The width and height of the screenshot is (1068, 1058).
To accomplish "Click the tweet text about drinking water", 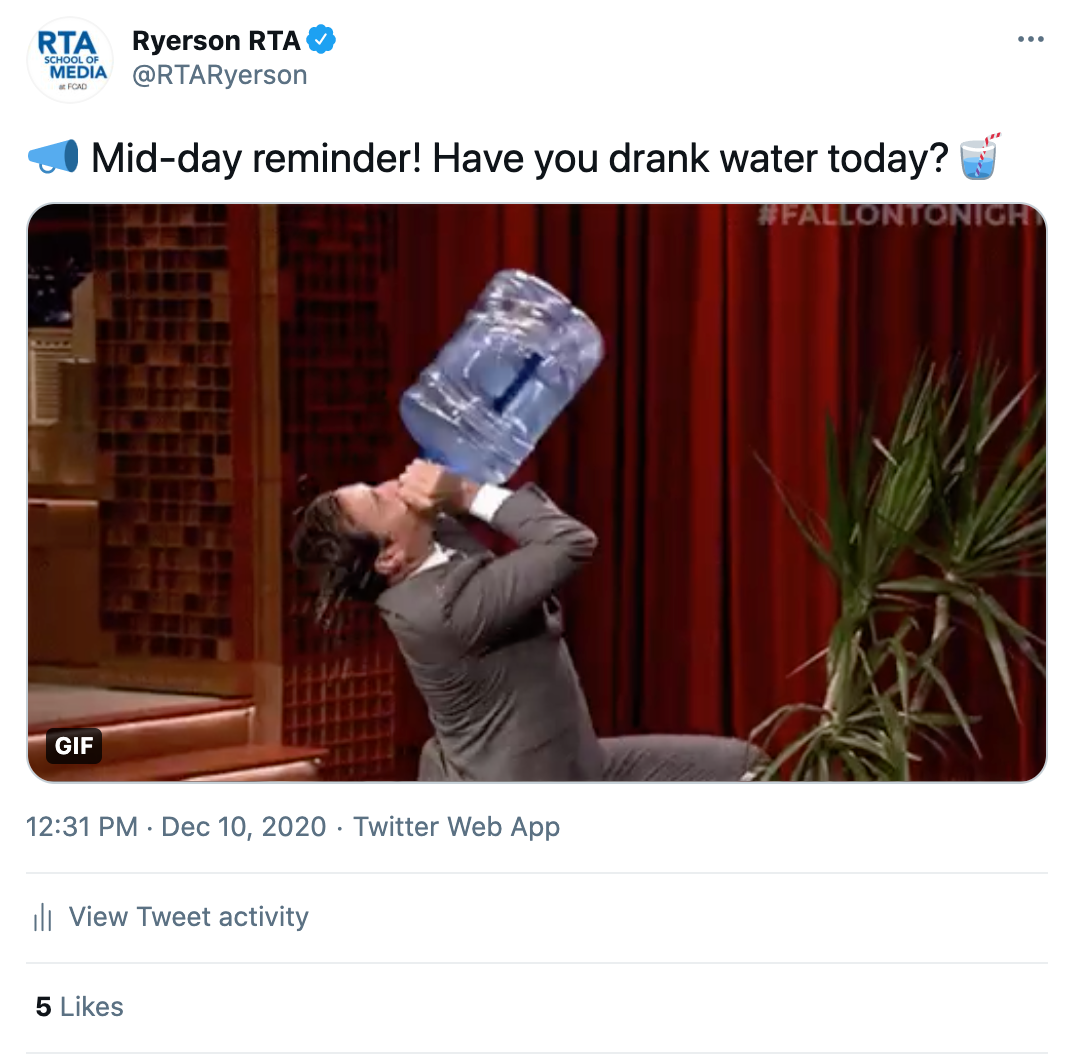I will pyautogui.click(x=518, y=158).
